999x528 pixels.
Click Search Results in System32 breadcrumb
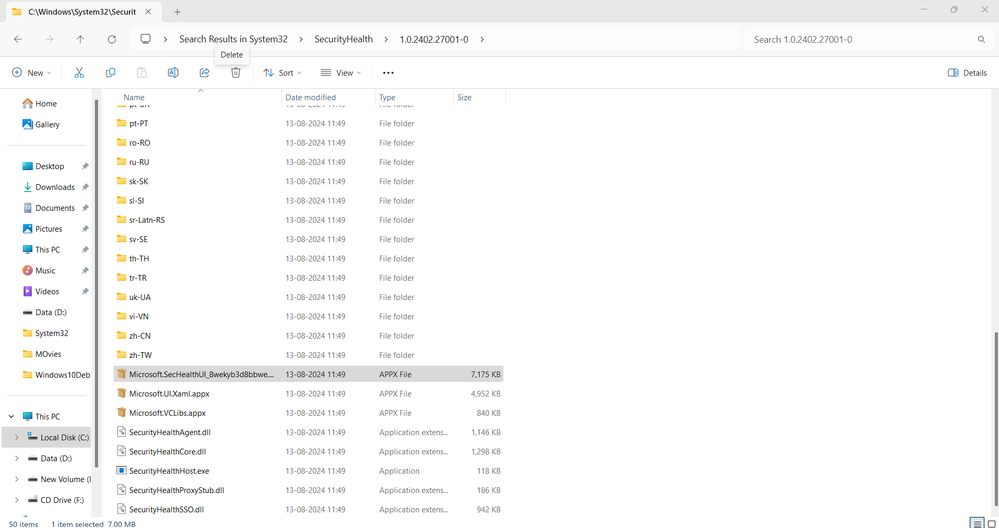tap(233, 39)
